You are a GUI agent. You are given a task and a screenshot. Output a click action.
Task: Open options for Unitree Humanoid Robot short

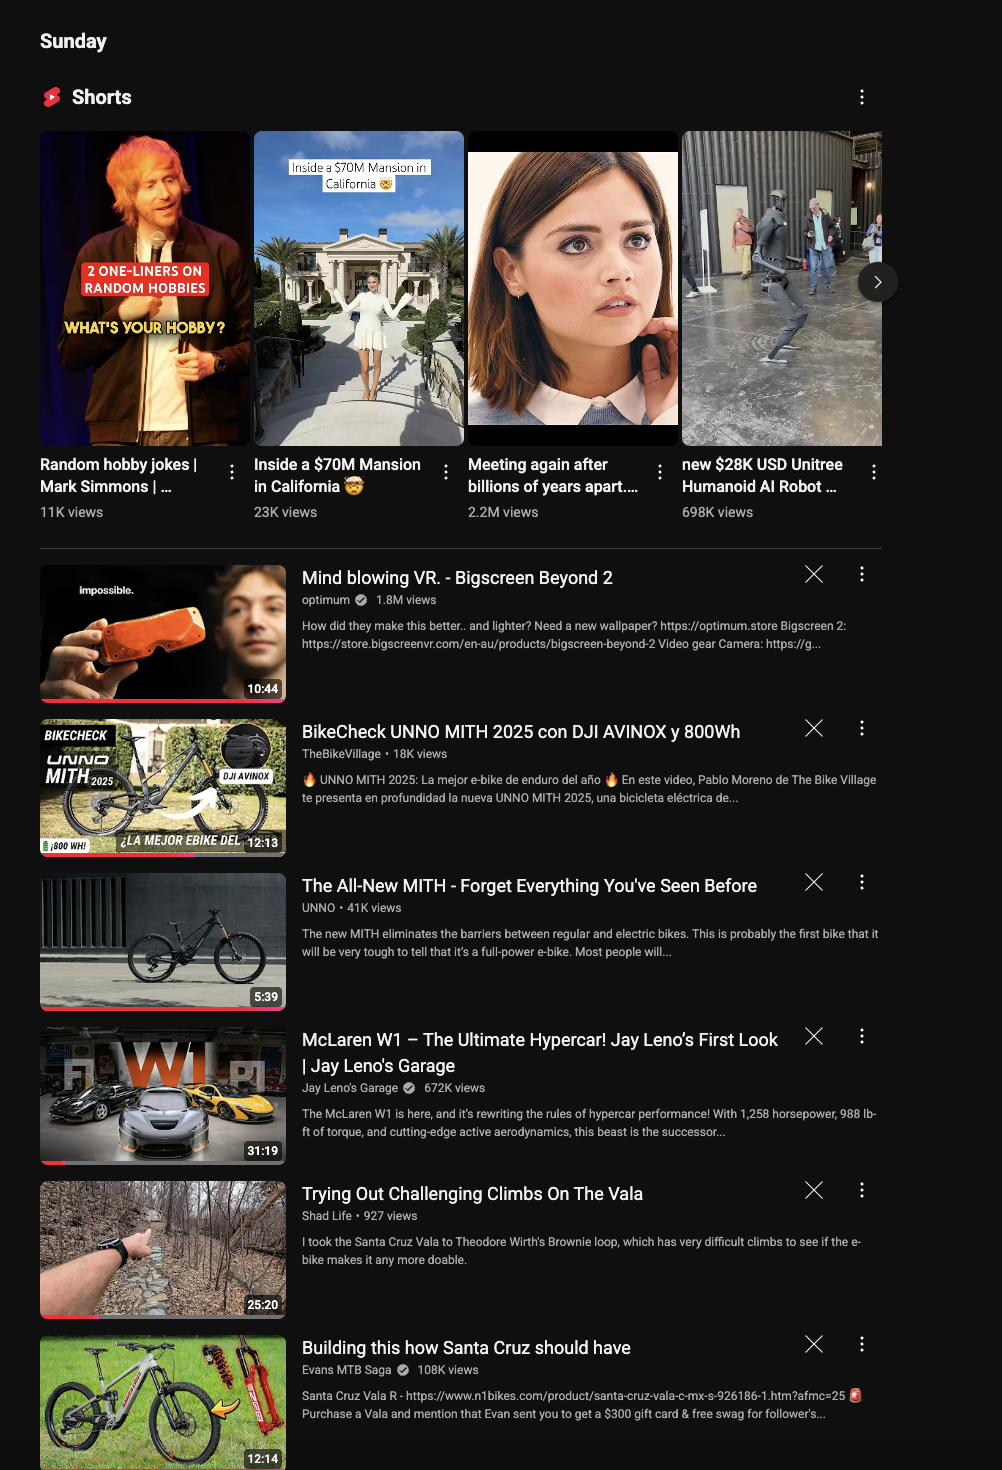point(874,472)
